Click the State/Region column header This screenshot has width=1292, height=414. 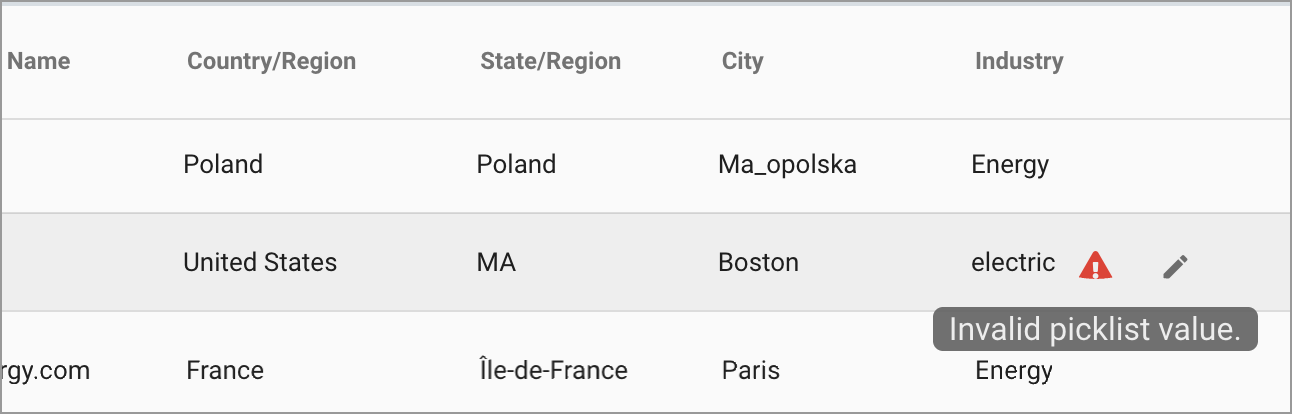click(x=550, y=61)
